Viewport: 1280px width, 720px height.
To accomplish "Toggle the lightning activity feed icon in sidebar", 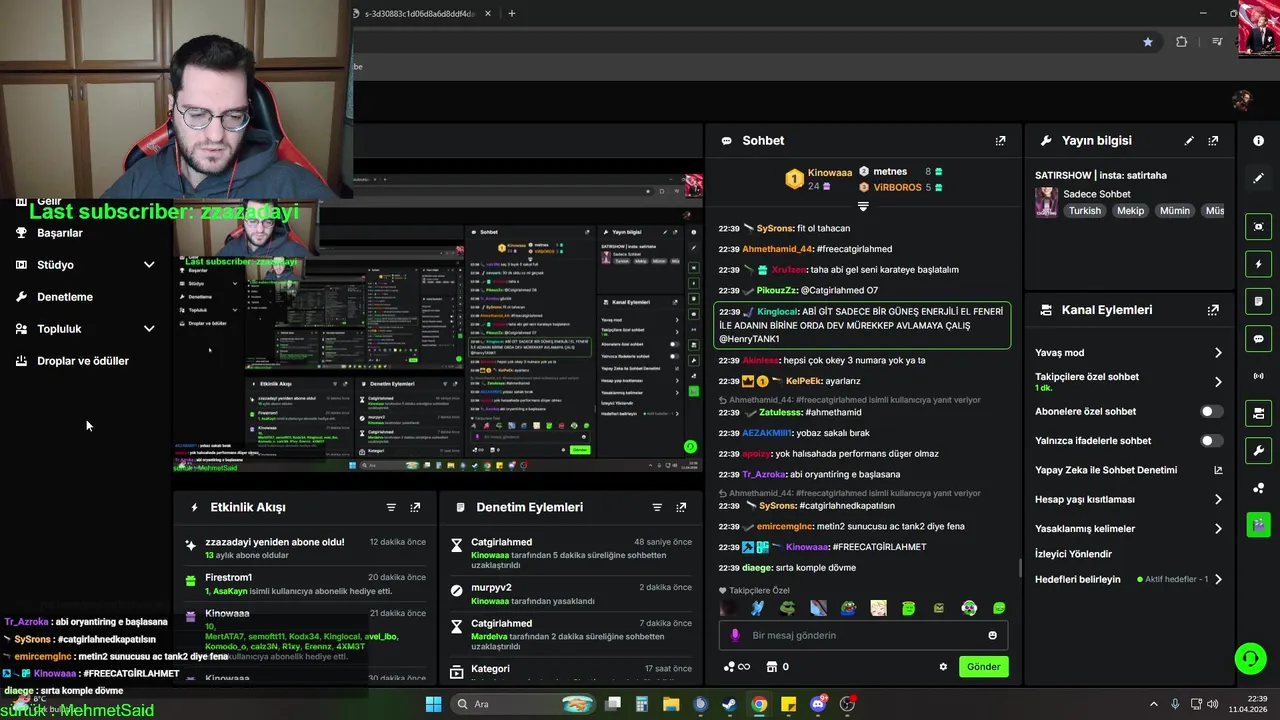I will click(x=1259, y=264).
